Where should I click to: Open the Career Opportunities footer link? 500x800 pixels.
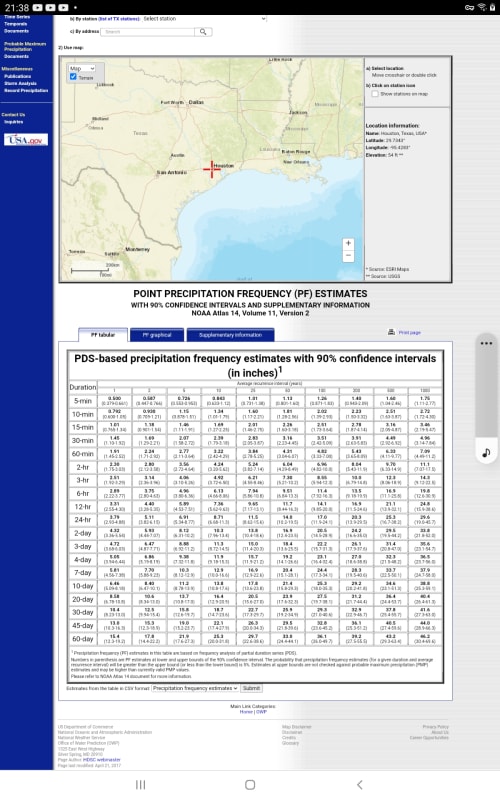click(x=429, y=738)
